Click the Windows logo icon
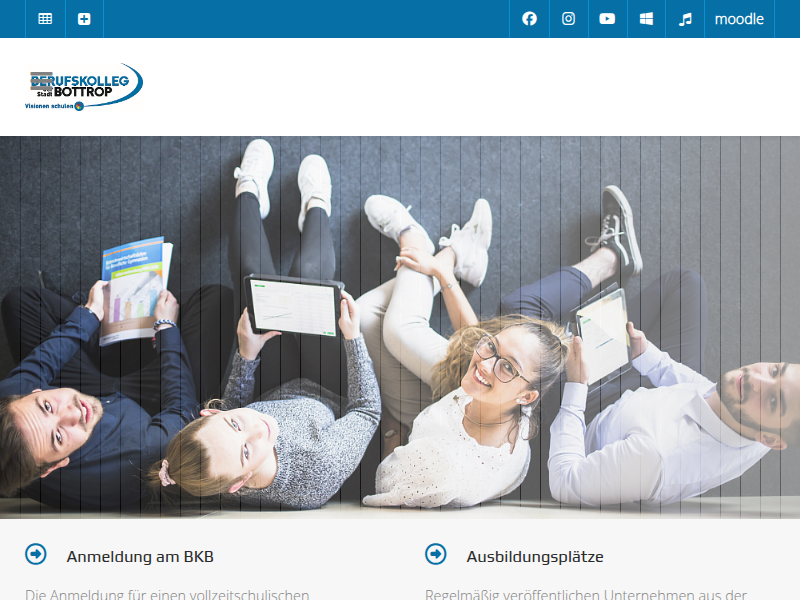Viewport: 800px width, 600px height. point(646,19)
